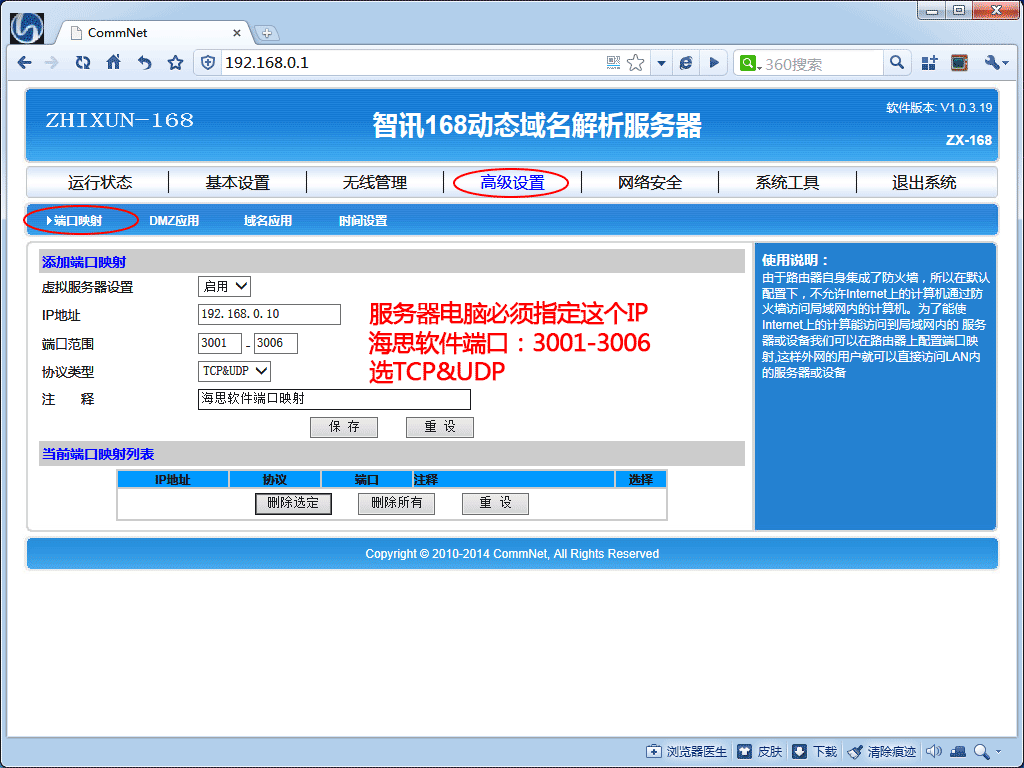Click the 选择 column header
The width and height of the screenshot is (1024, 768).
[x=641, y=479]
